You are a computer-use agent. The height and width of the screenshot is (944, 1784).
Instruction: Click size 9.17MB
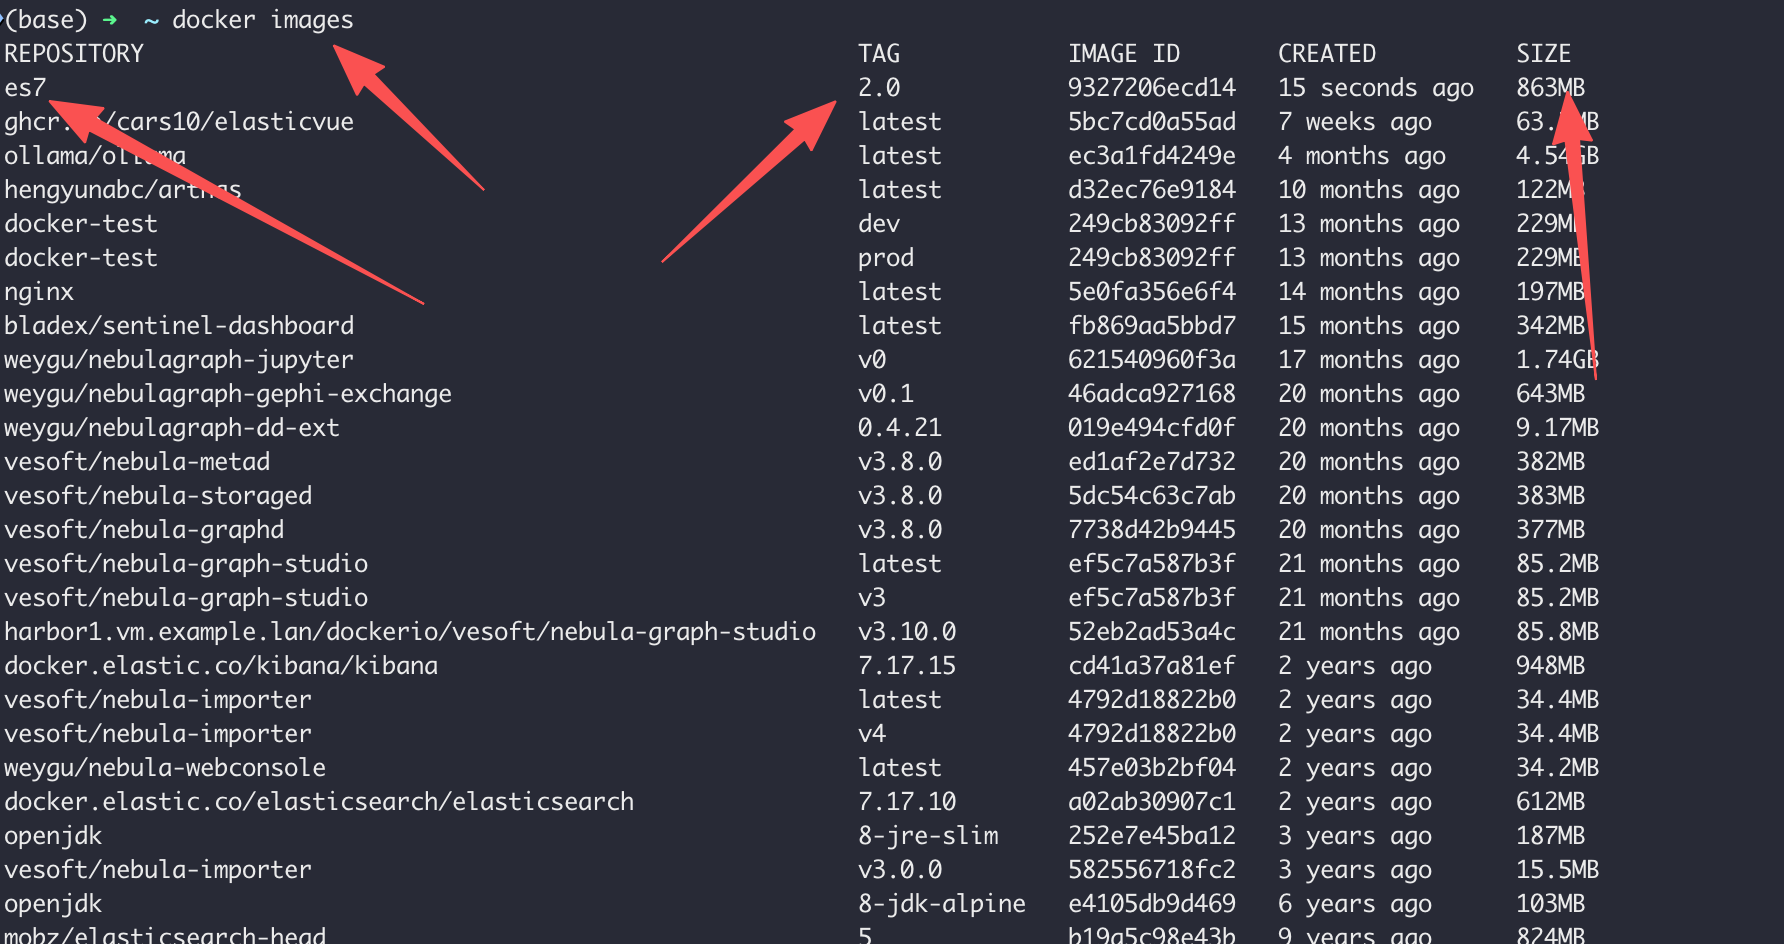(x=1558, y=428)
